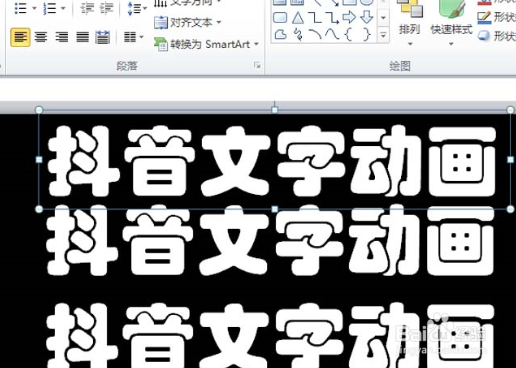The width and height of the screenshot is (516, 368).
Task: Click the bottom-middle sizing handle of text box
Action: (x=274, y=209)
